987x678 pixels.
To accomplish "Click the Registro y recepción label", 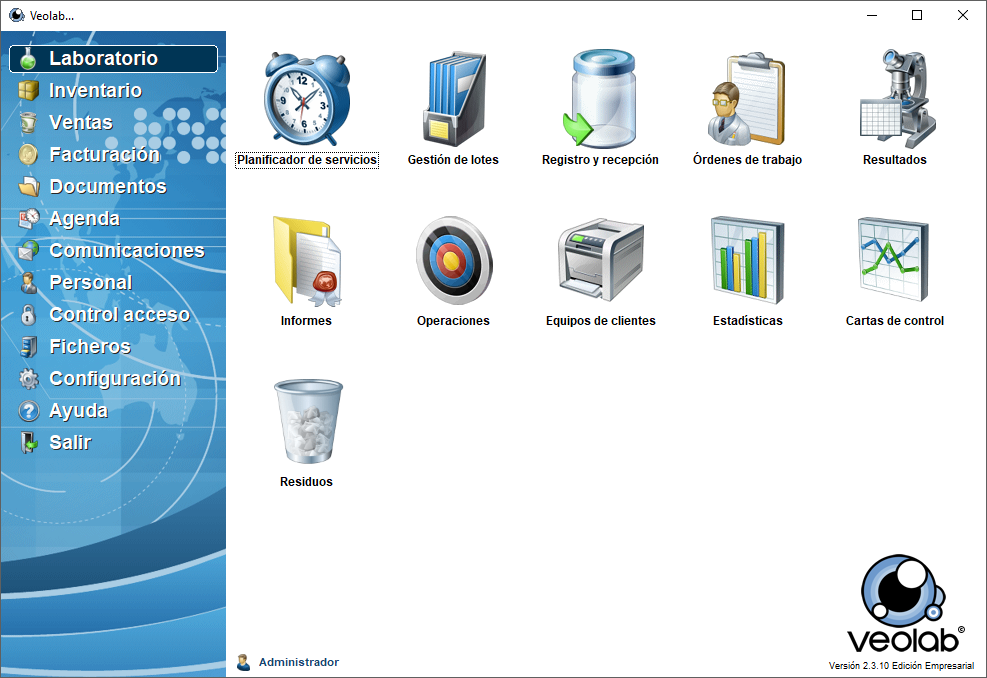I will (601, 160).
